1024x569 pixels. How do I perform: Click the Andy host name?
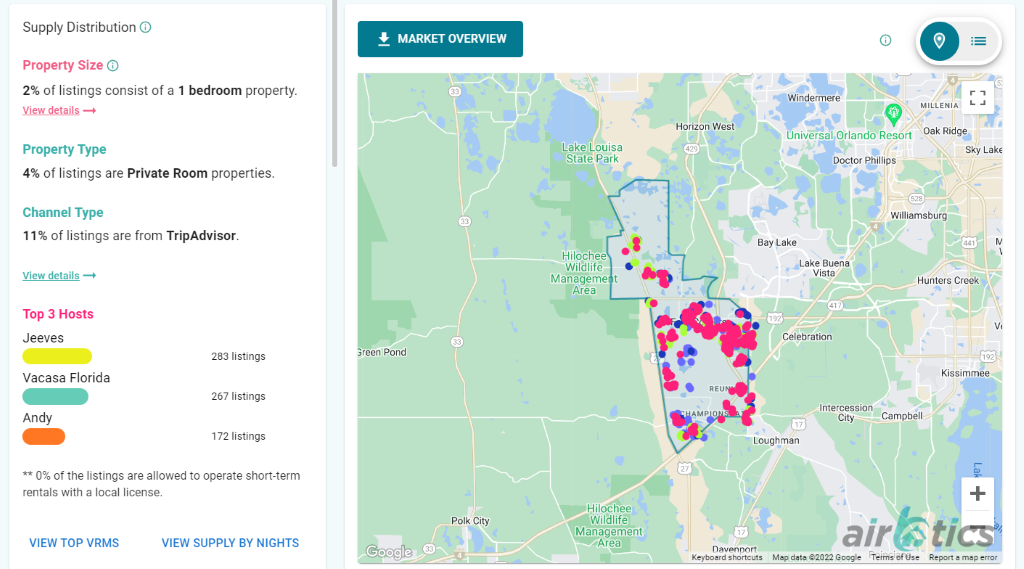pos(37,418)
